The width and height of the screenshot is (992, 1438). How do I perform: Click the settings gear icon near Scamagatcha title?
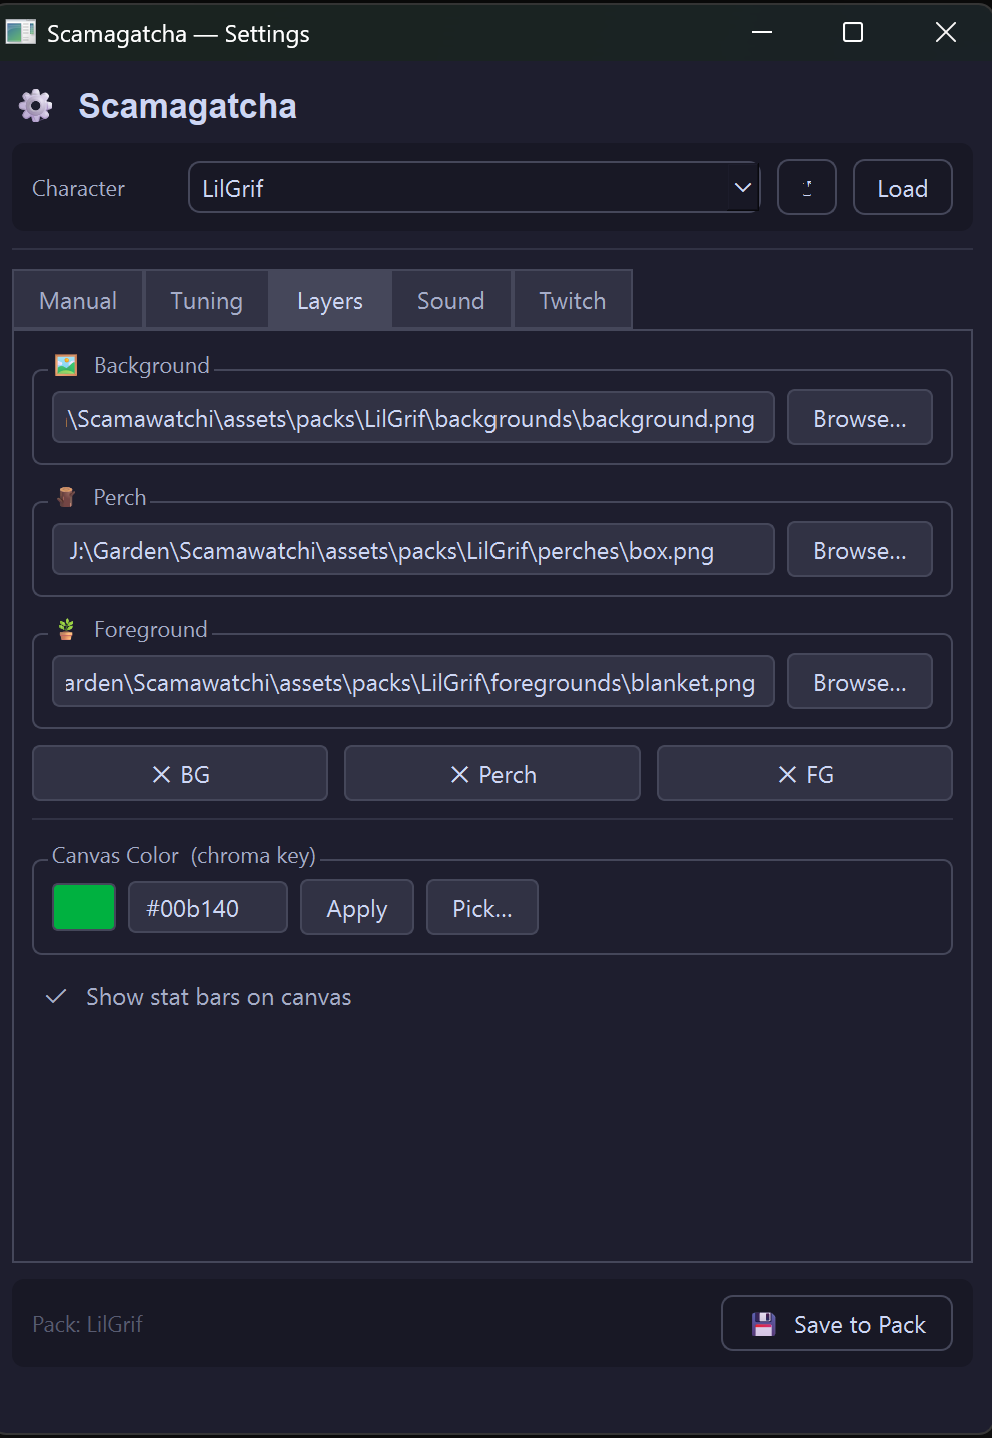(36, 106)
